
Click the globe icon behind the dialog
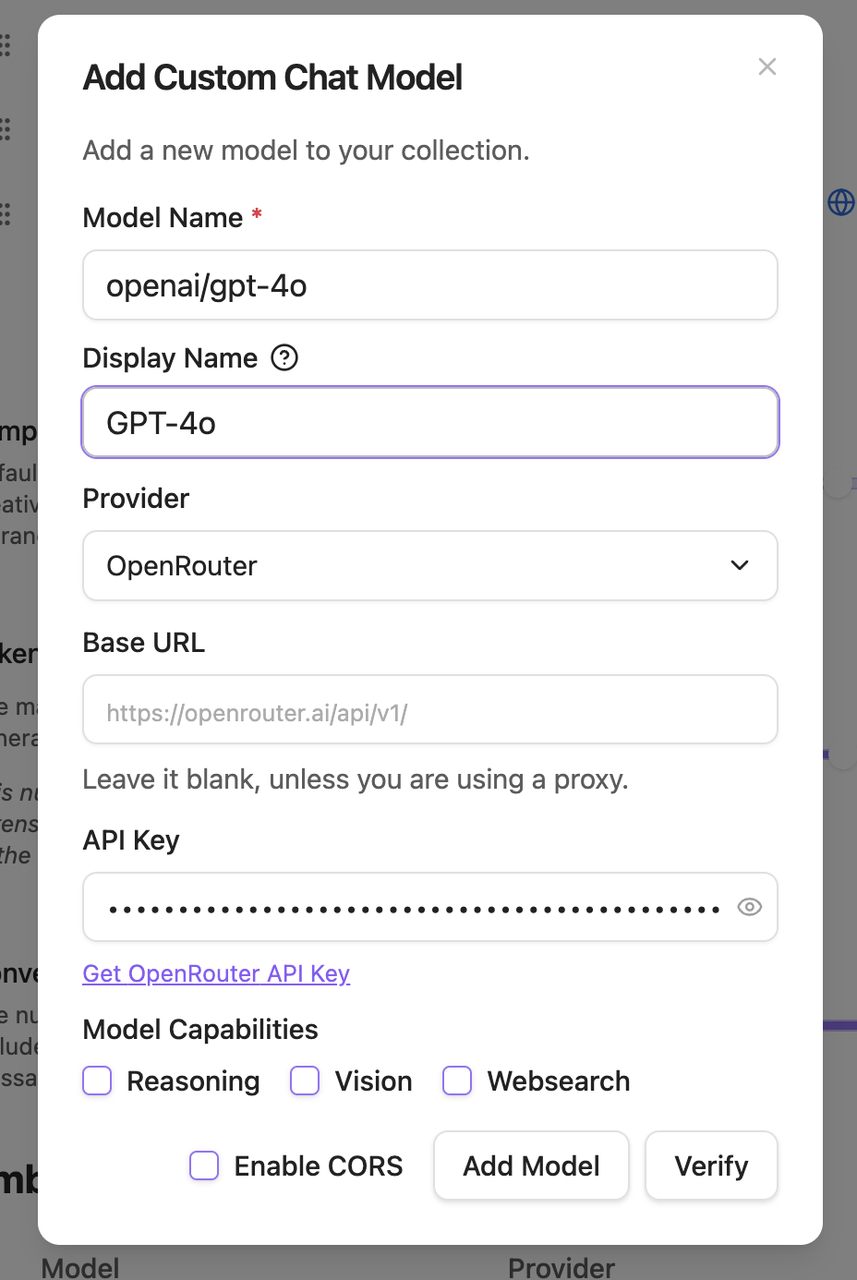click(841, 203)
